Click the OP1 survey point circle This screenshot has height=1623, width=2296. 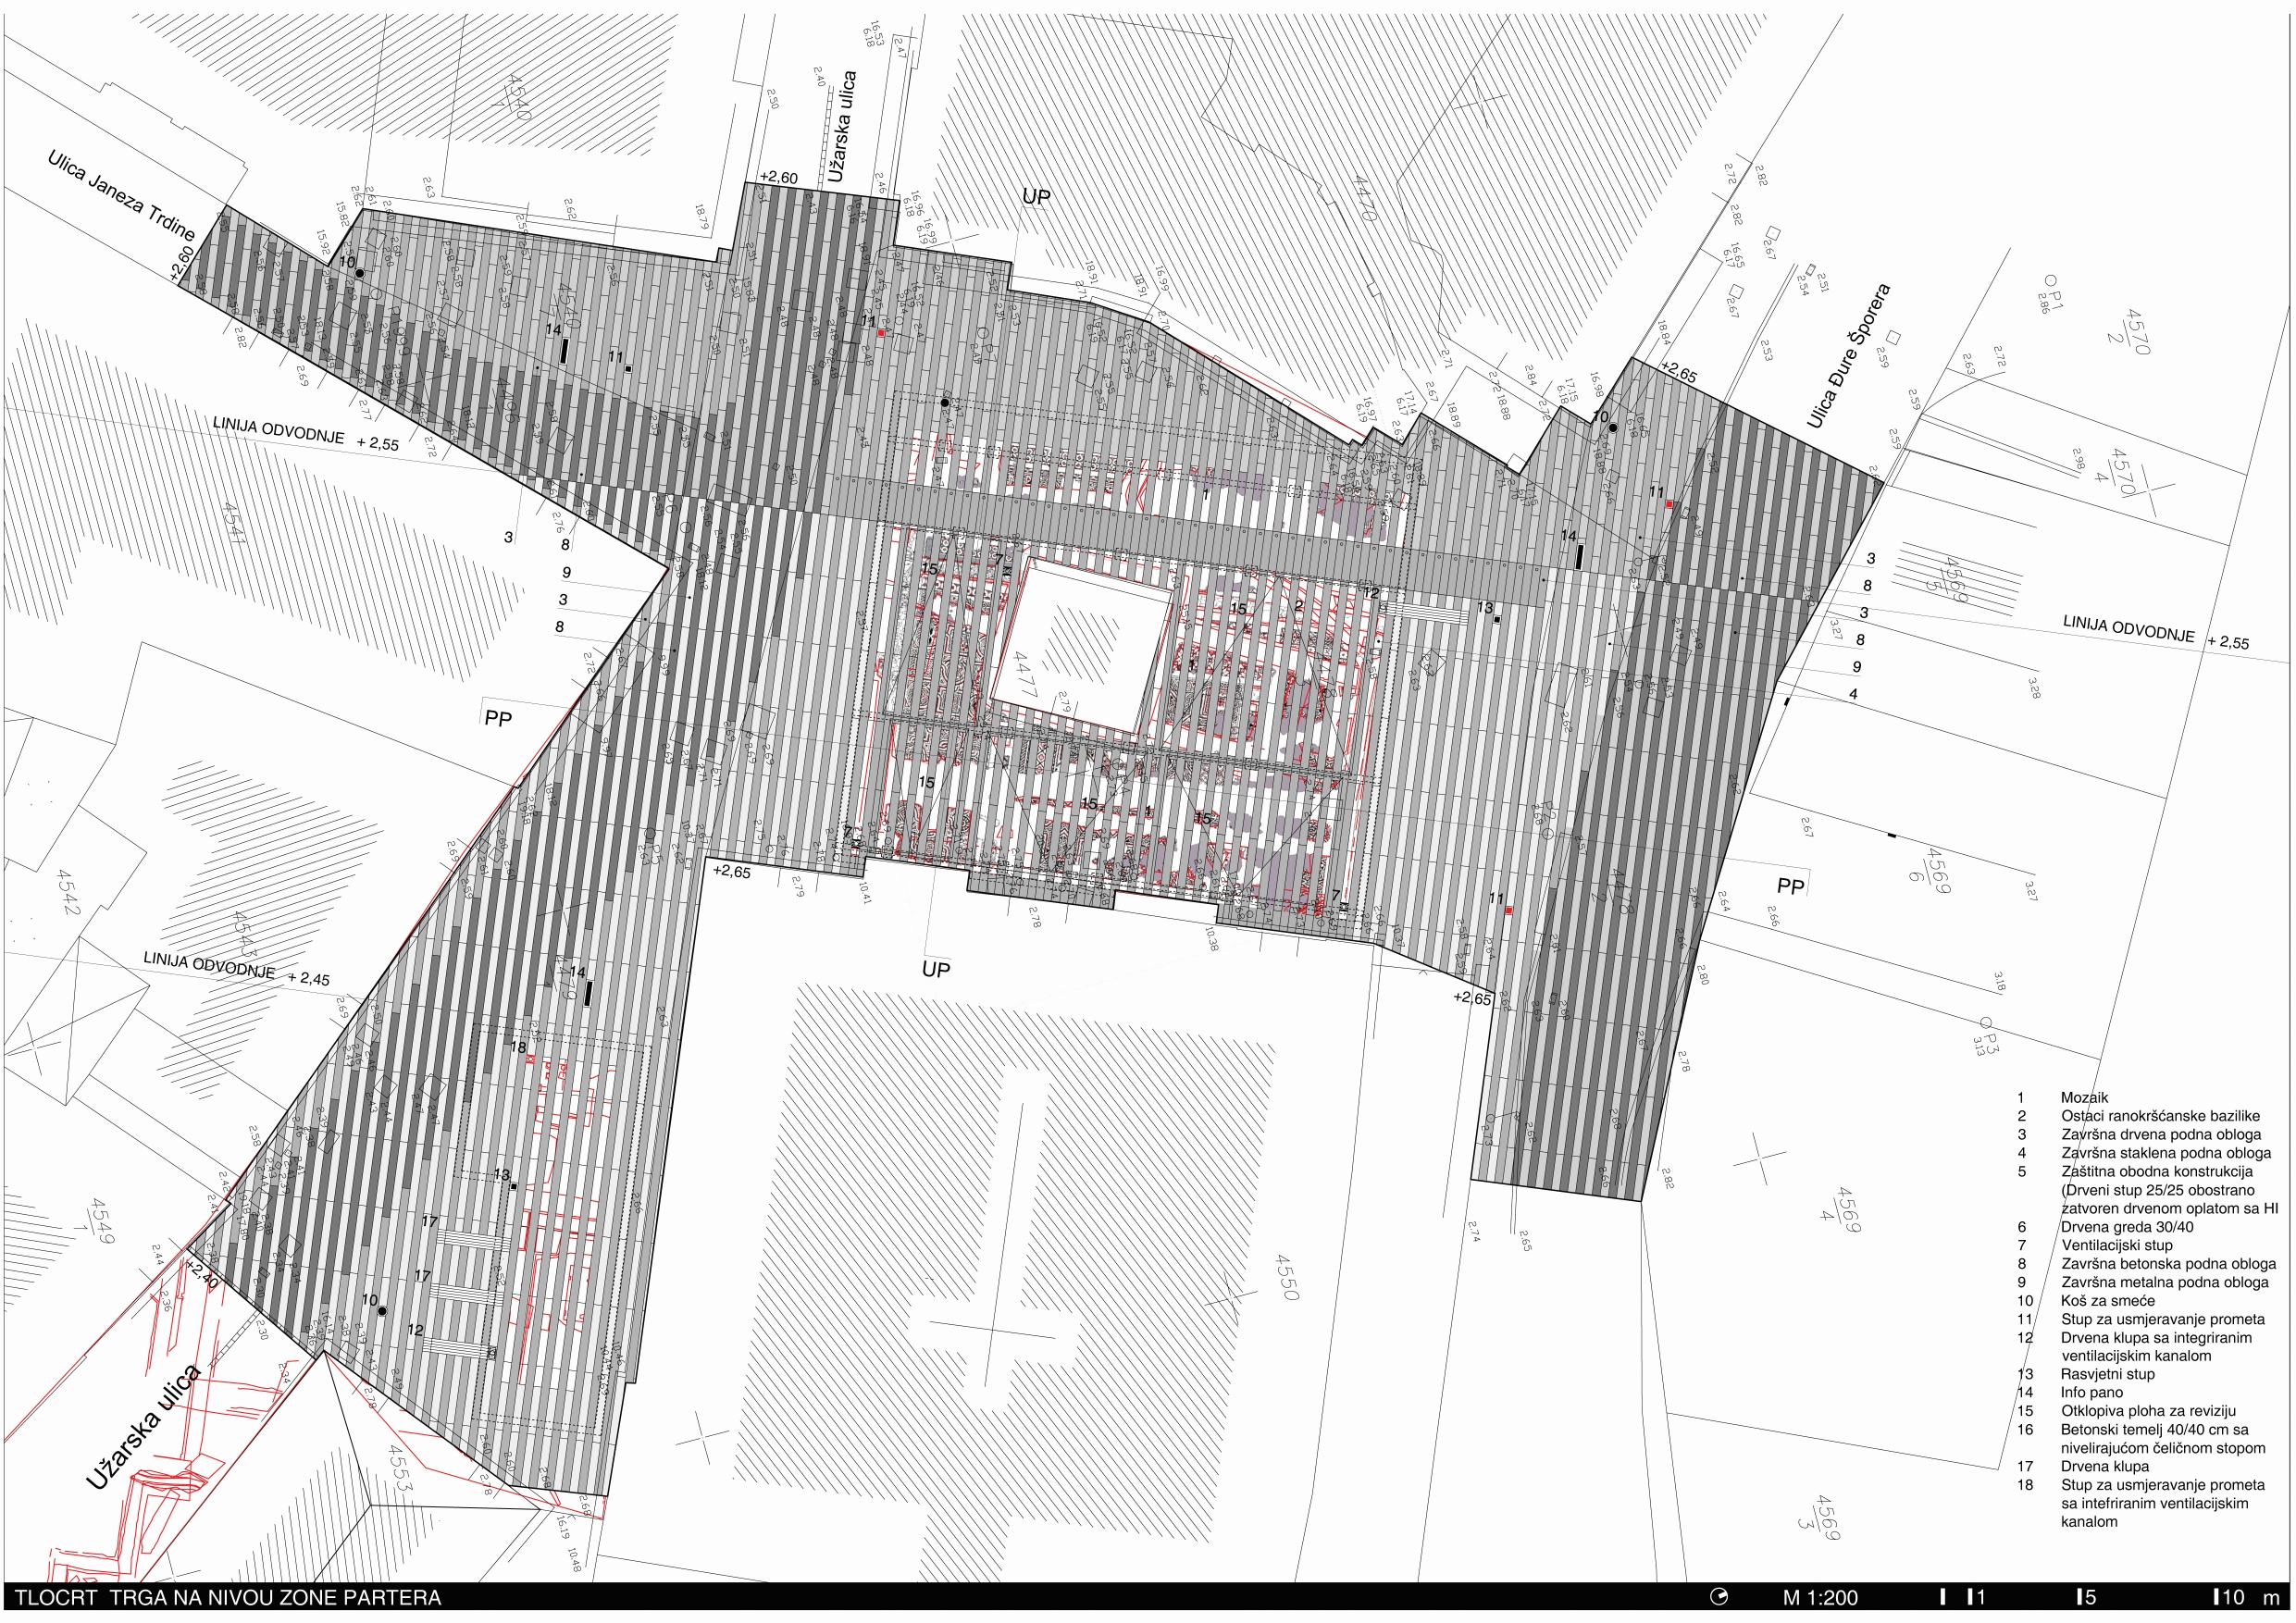(2049, 280)
